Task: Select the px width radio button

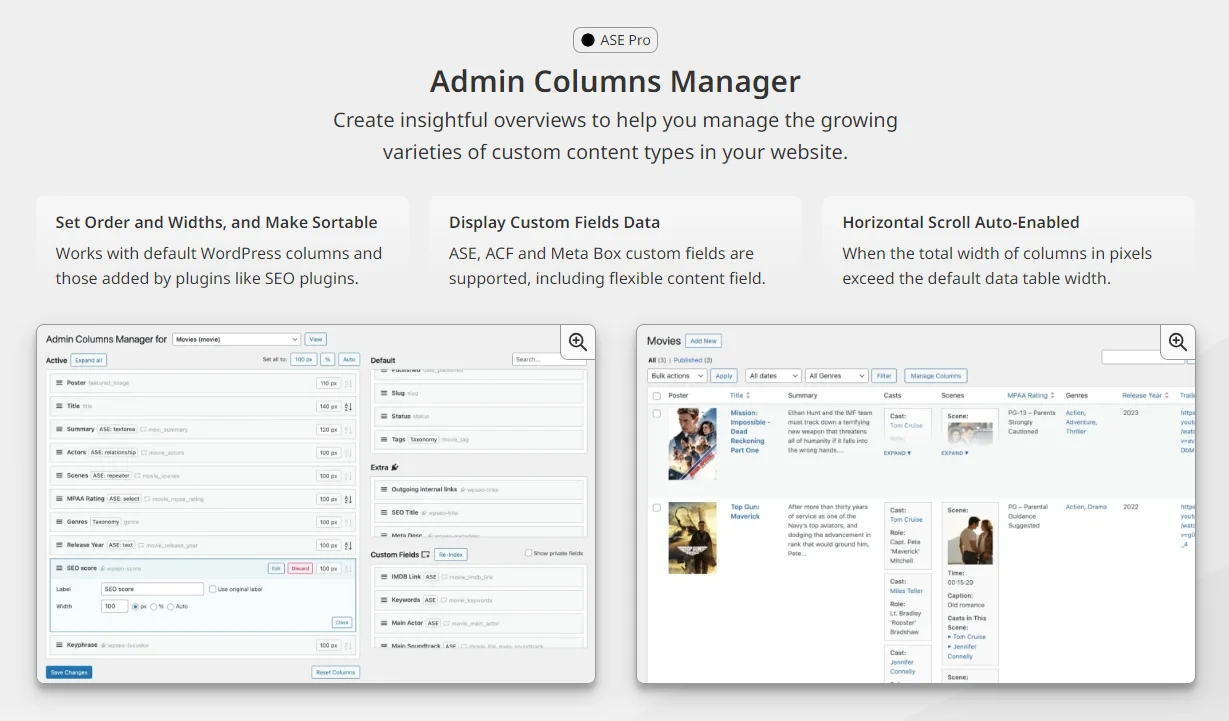Action: [x=136, y=606]
